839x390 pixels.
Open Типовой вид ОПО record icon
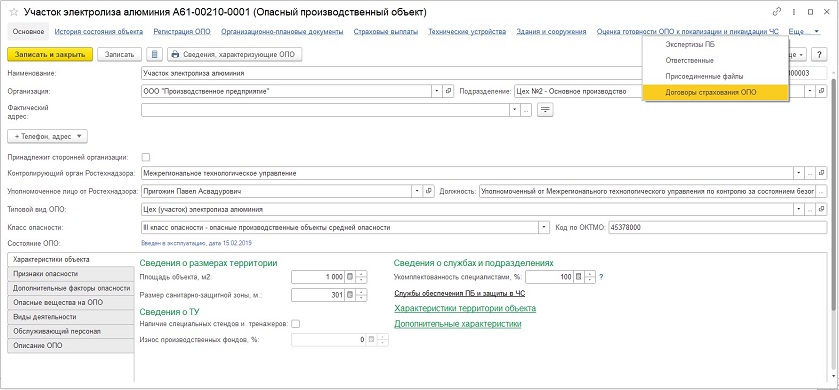pos(822,209)
